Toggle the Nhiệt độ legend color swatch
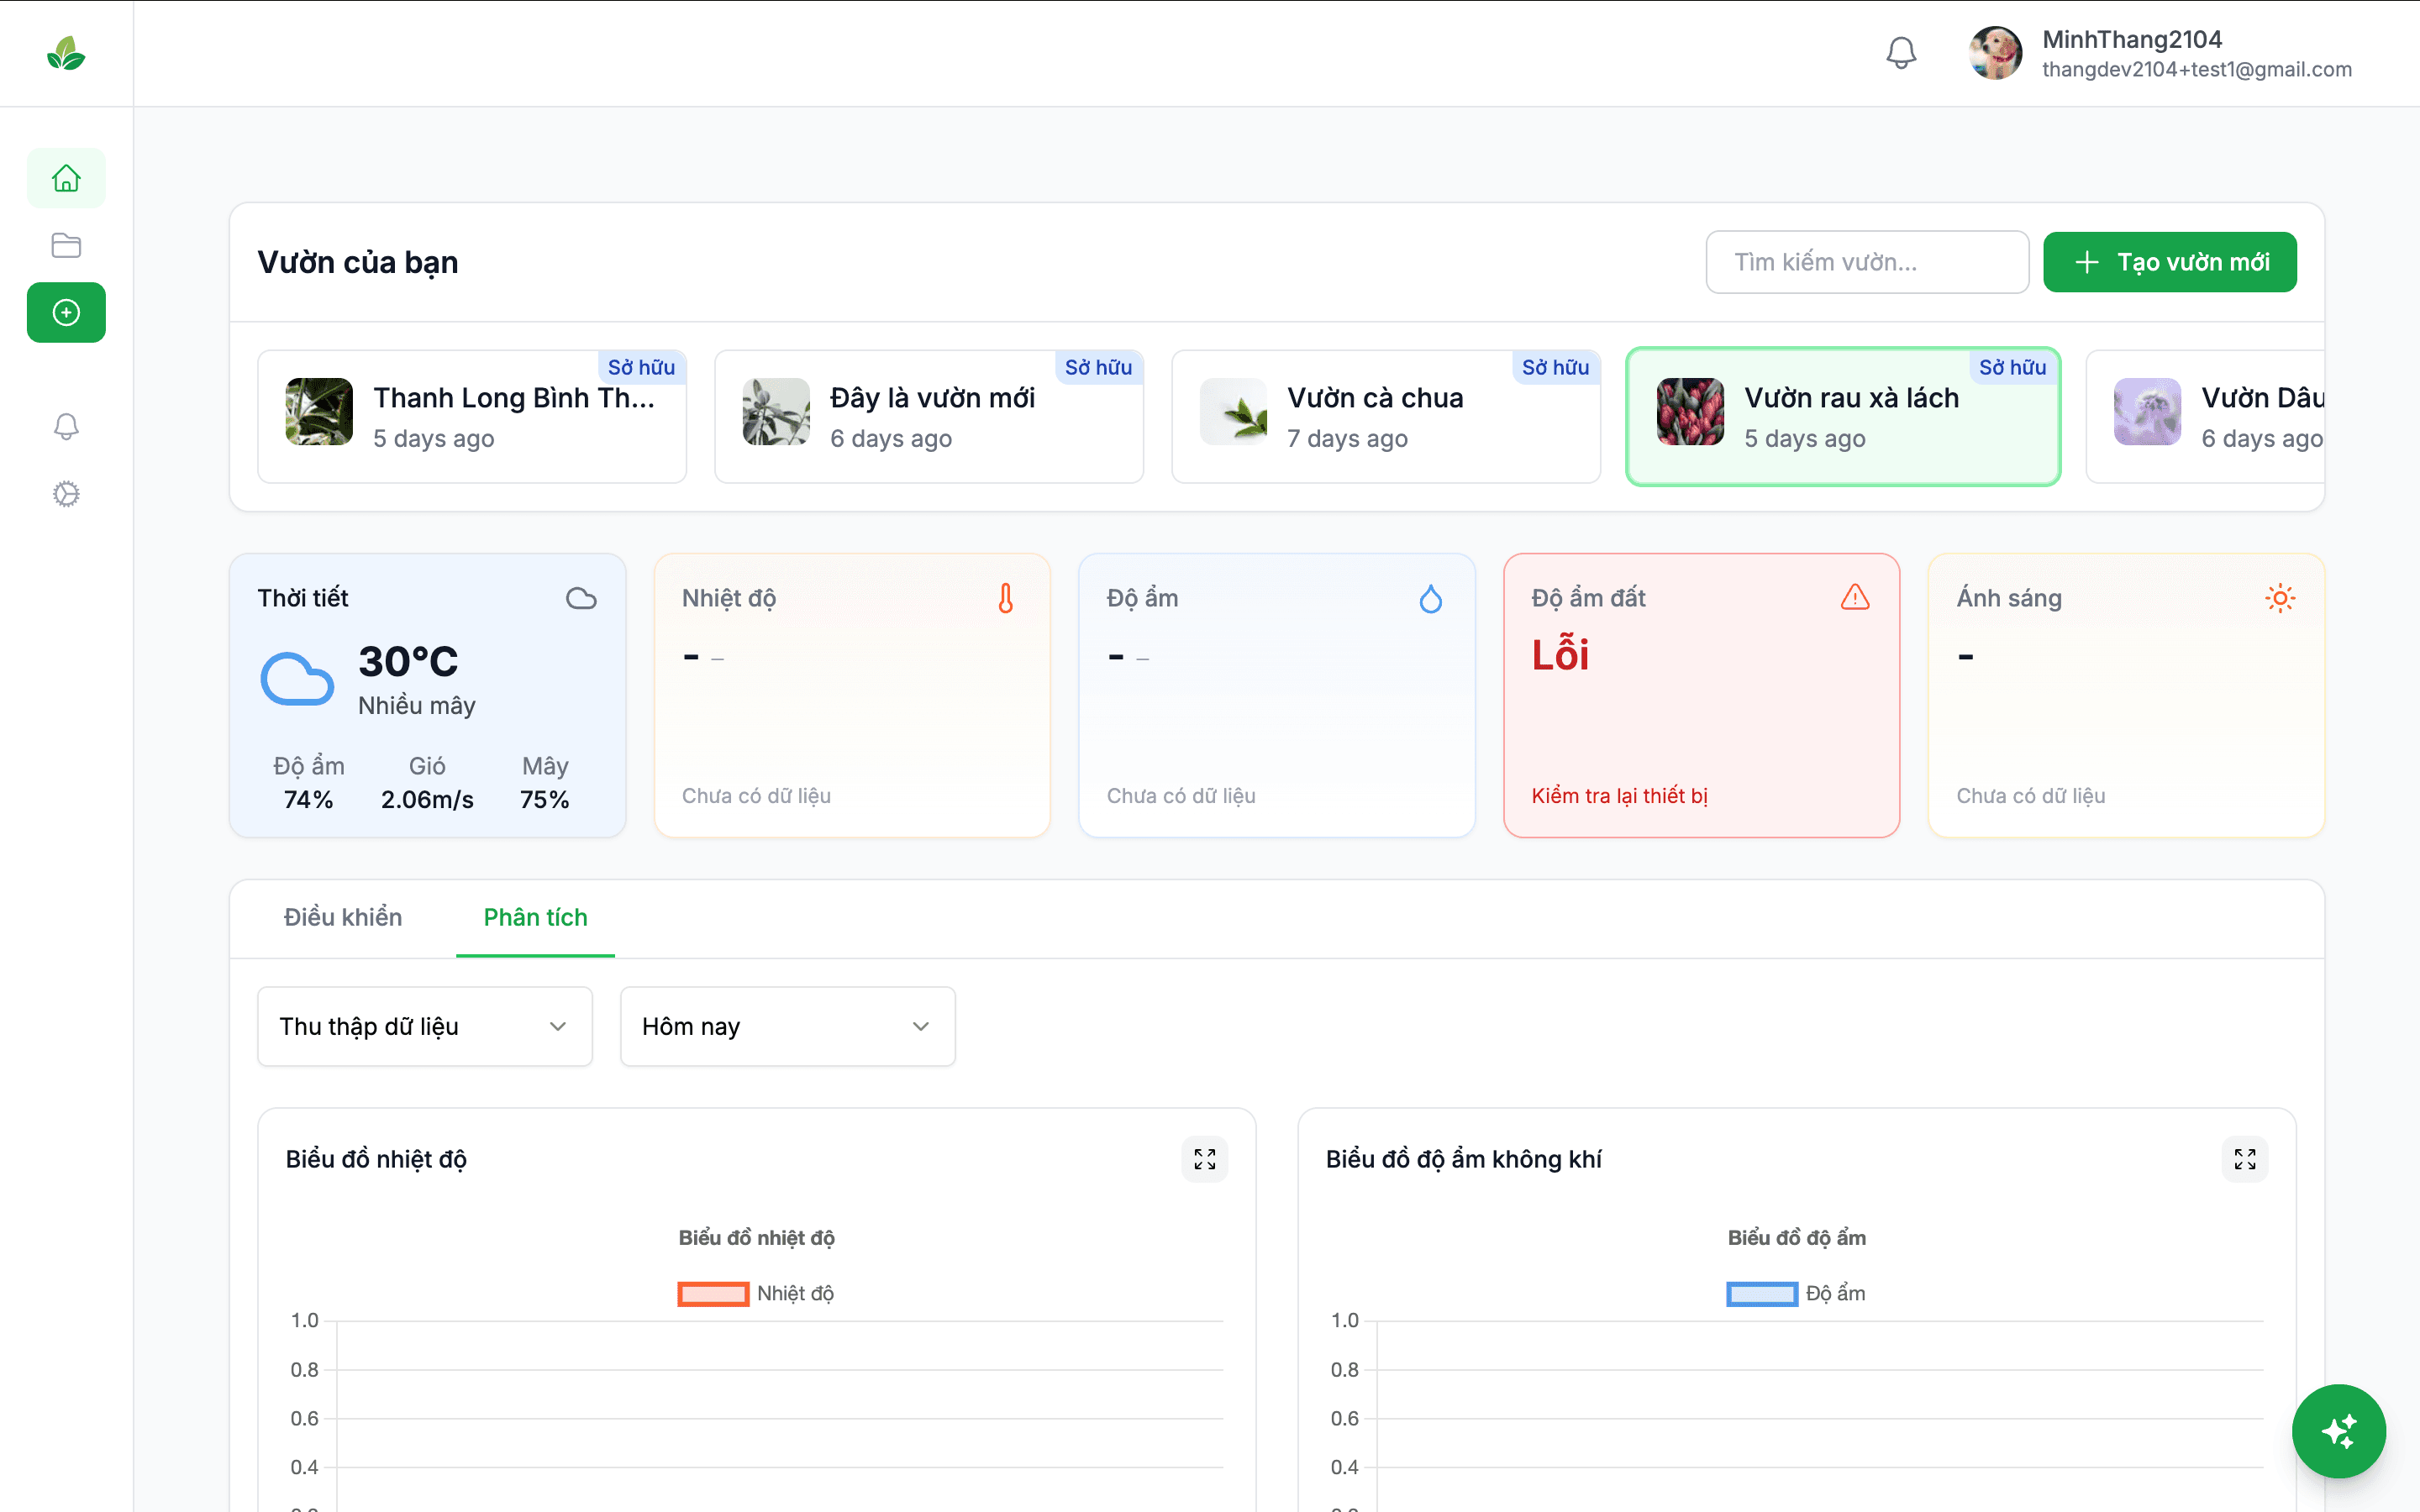 713,1293
